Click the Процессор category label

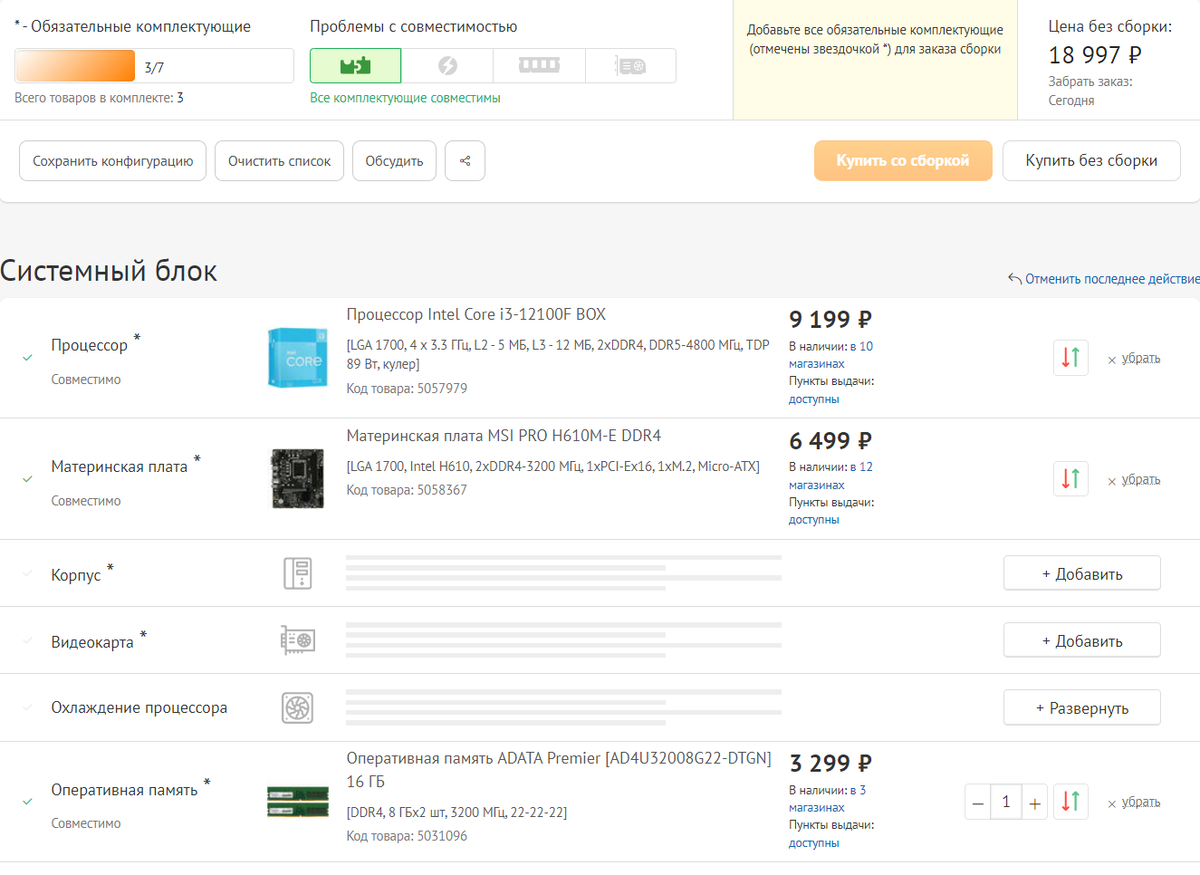coord(90,345)
